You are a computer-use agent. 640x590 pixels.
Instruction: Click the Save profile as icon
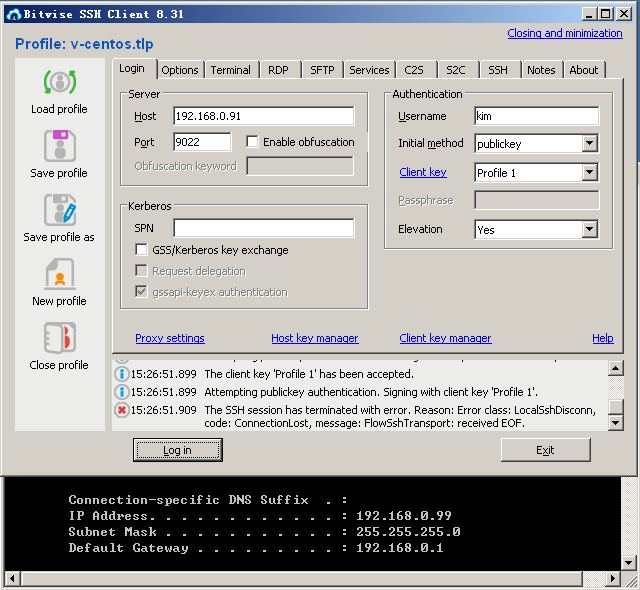[x=60, y=210]
